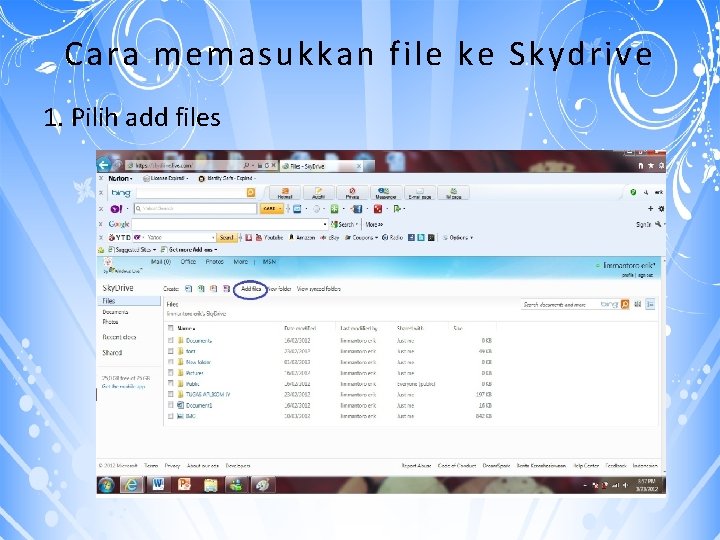The image size is (720, 540).
Task: Click the View synced folders link
Action: pyautogui.click(x=319, y=289)
